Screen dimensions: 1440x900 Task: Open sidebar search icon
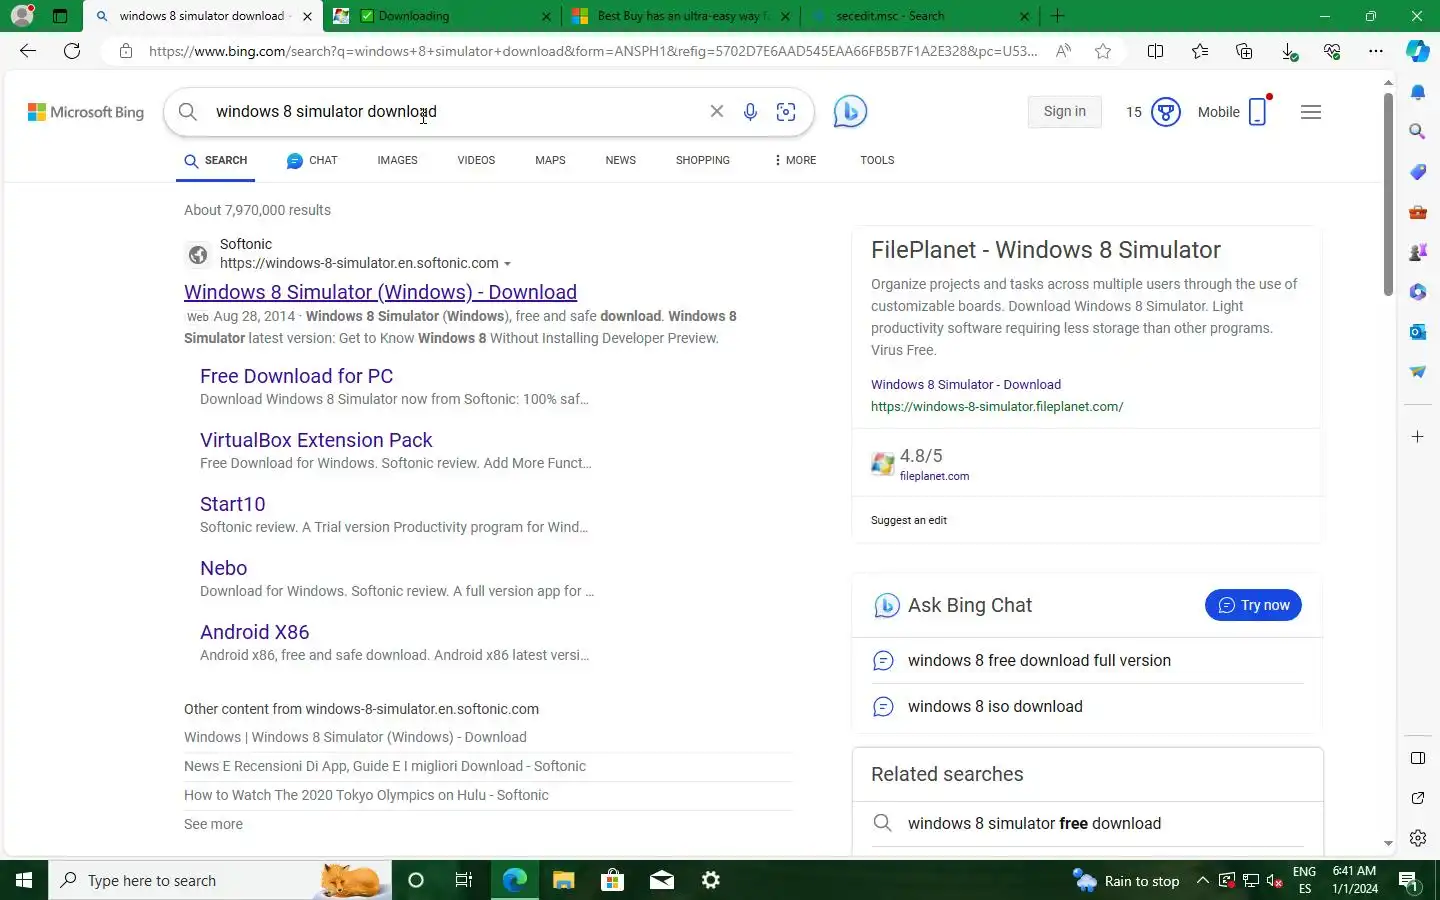pyautogui.click(x=1418, y=131)
